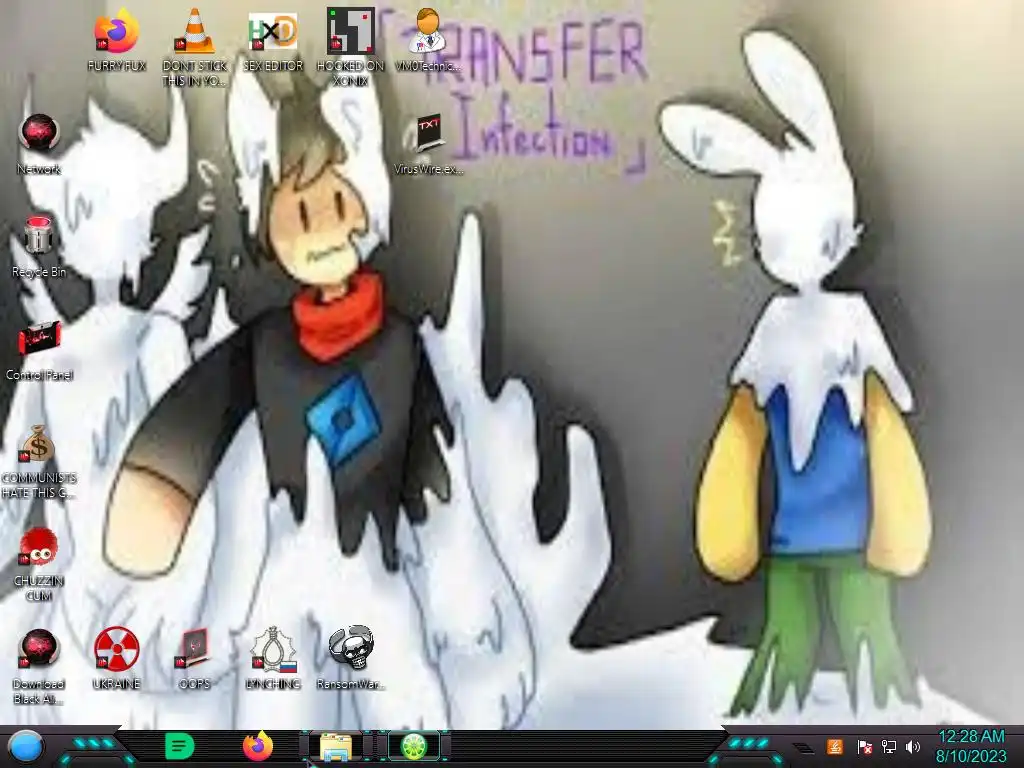This screenshot has height=768, width=1024.
Task: Open the VMOTechnic desktop shortcut
Action: click(428, 40)
